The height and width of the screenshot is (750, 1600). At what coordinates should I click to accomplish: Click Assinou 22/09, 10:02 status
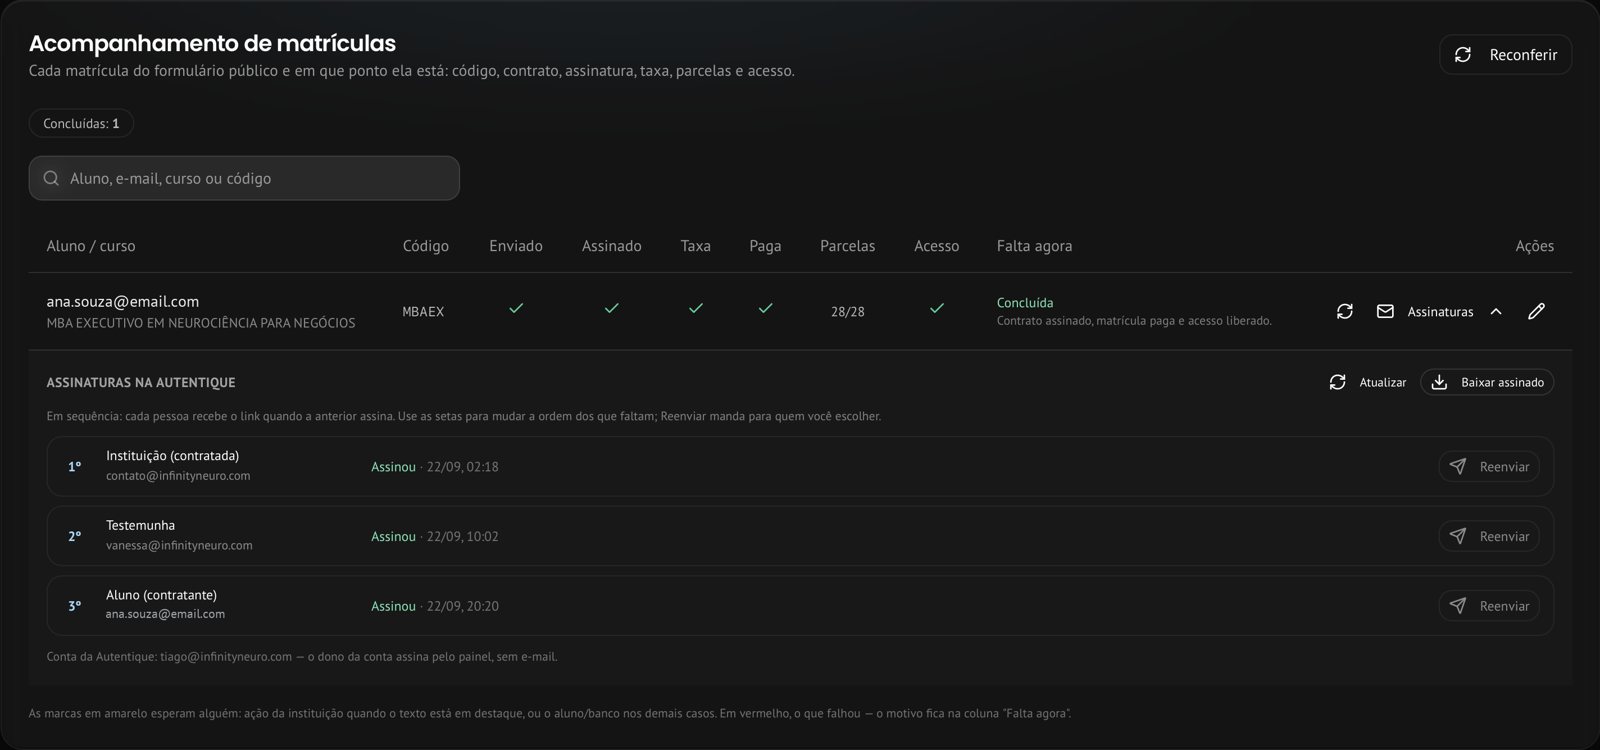pyautogui.click(x=435, y=536)
